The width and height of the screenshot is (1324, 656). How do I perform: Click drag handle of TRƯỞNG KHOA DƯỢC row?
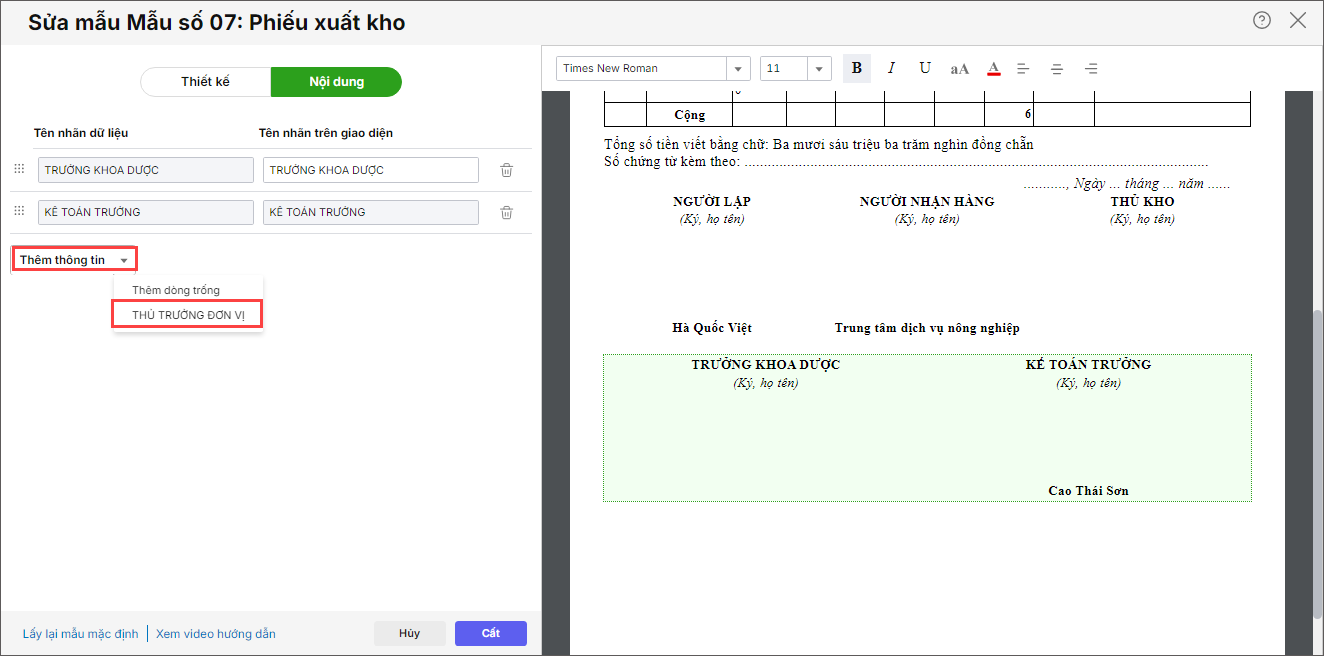coord(19,170)
